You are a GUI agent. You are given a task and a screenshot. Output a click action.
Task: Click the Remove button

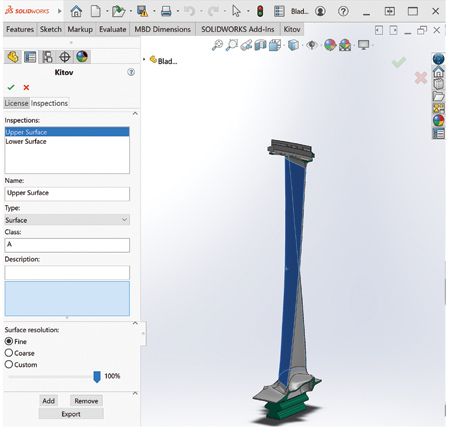[86, 401]
